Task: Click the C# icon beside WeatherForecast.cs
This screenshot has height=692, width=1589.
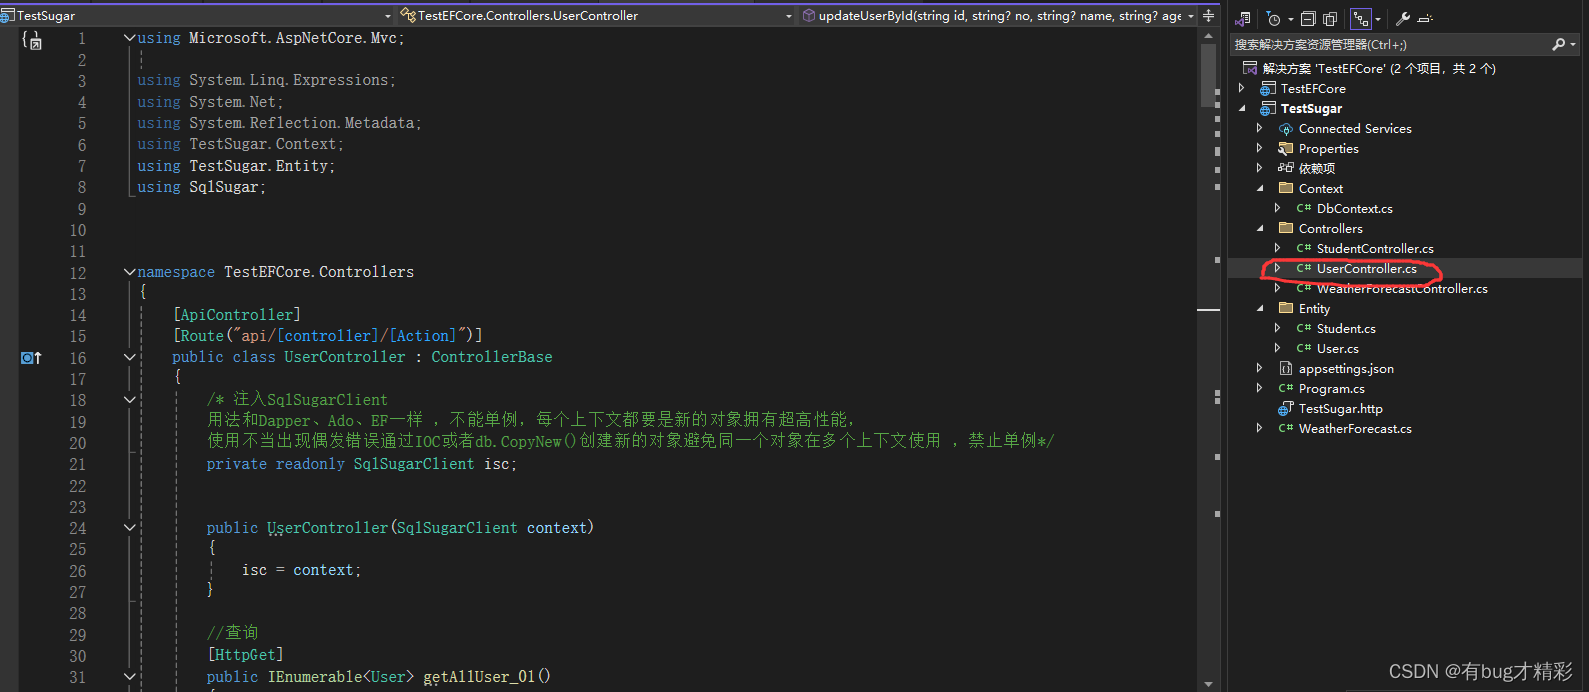Action: [x=1286, y=428]
